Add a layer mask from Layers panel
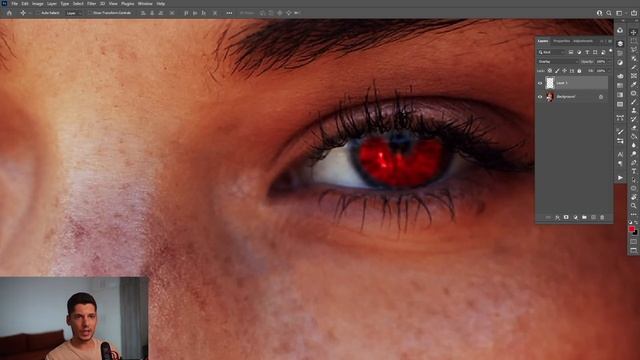Viewport: 640px width, 360px height. [x=566, y=218]
